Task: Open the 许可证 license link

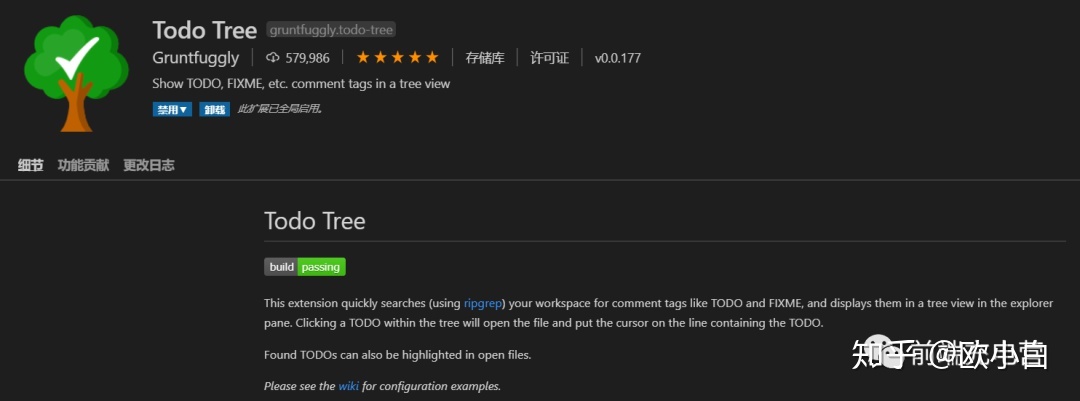Action: [550, 58]
